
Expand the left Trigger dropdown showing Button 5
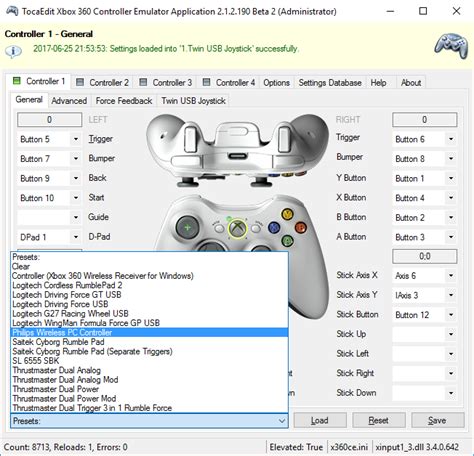click(x=76, y=139)
